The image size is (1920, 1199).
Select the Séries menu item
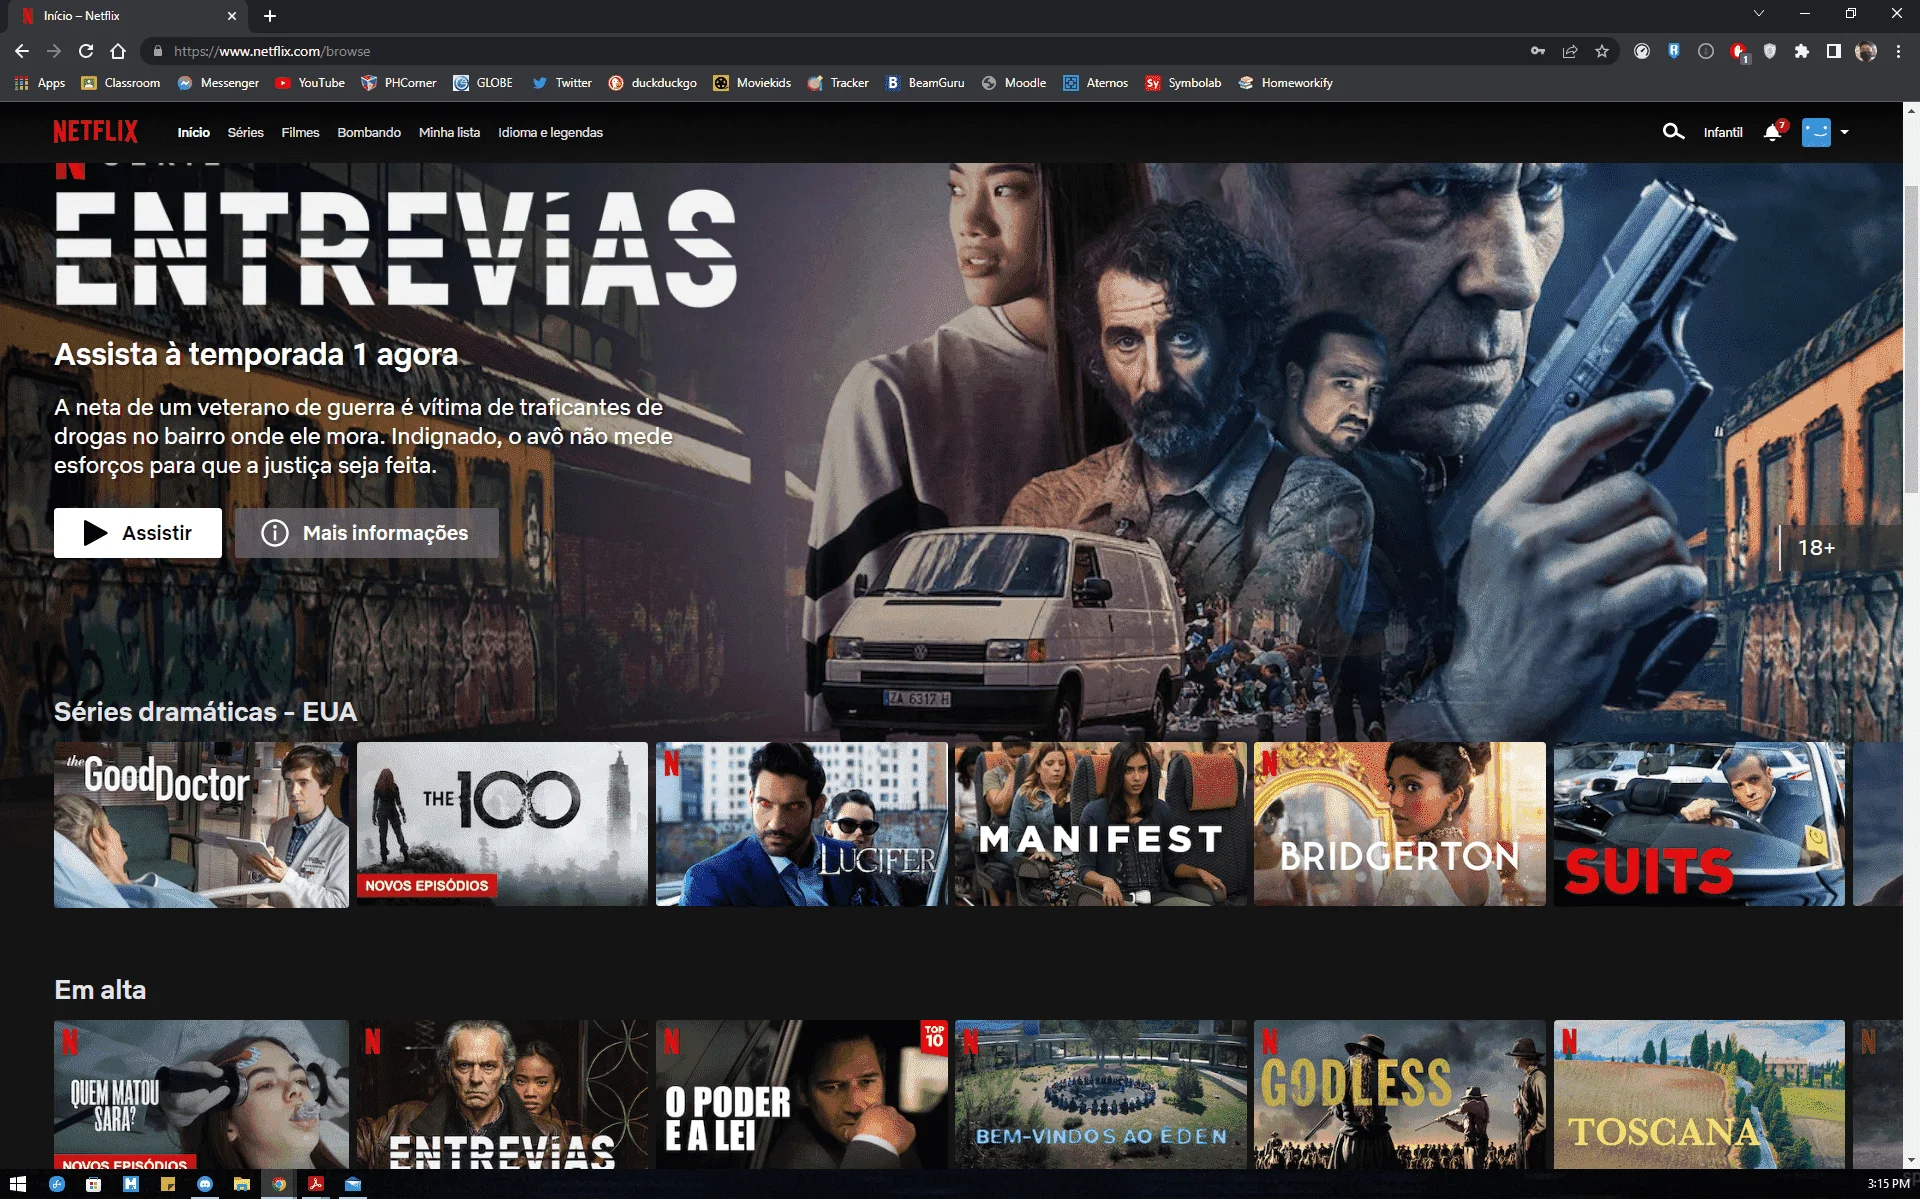[245, 132]
